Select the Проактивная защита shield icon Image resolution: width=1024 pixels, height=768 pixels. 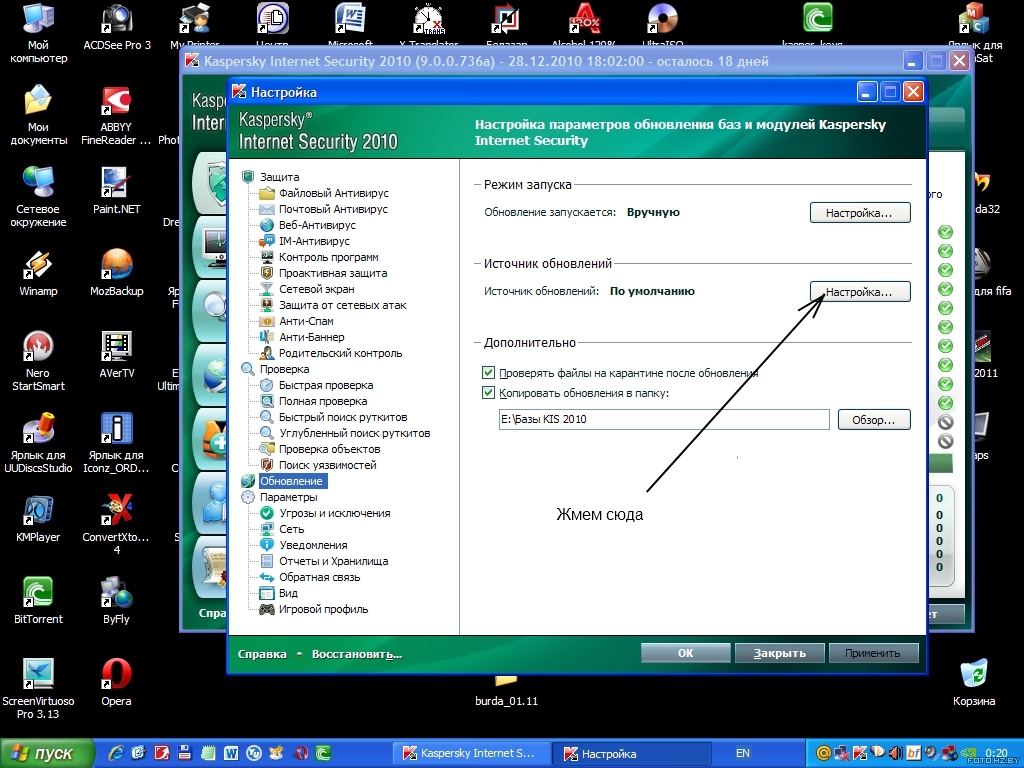point(266,273)
